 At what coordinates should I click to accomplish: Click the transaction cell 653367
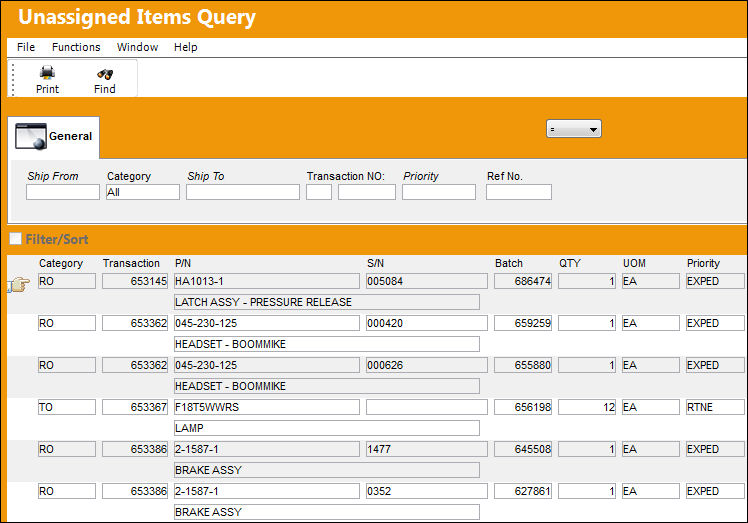(135, 407)
